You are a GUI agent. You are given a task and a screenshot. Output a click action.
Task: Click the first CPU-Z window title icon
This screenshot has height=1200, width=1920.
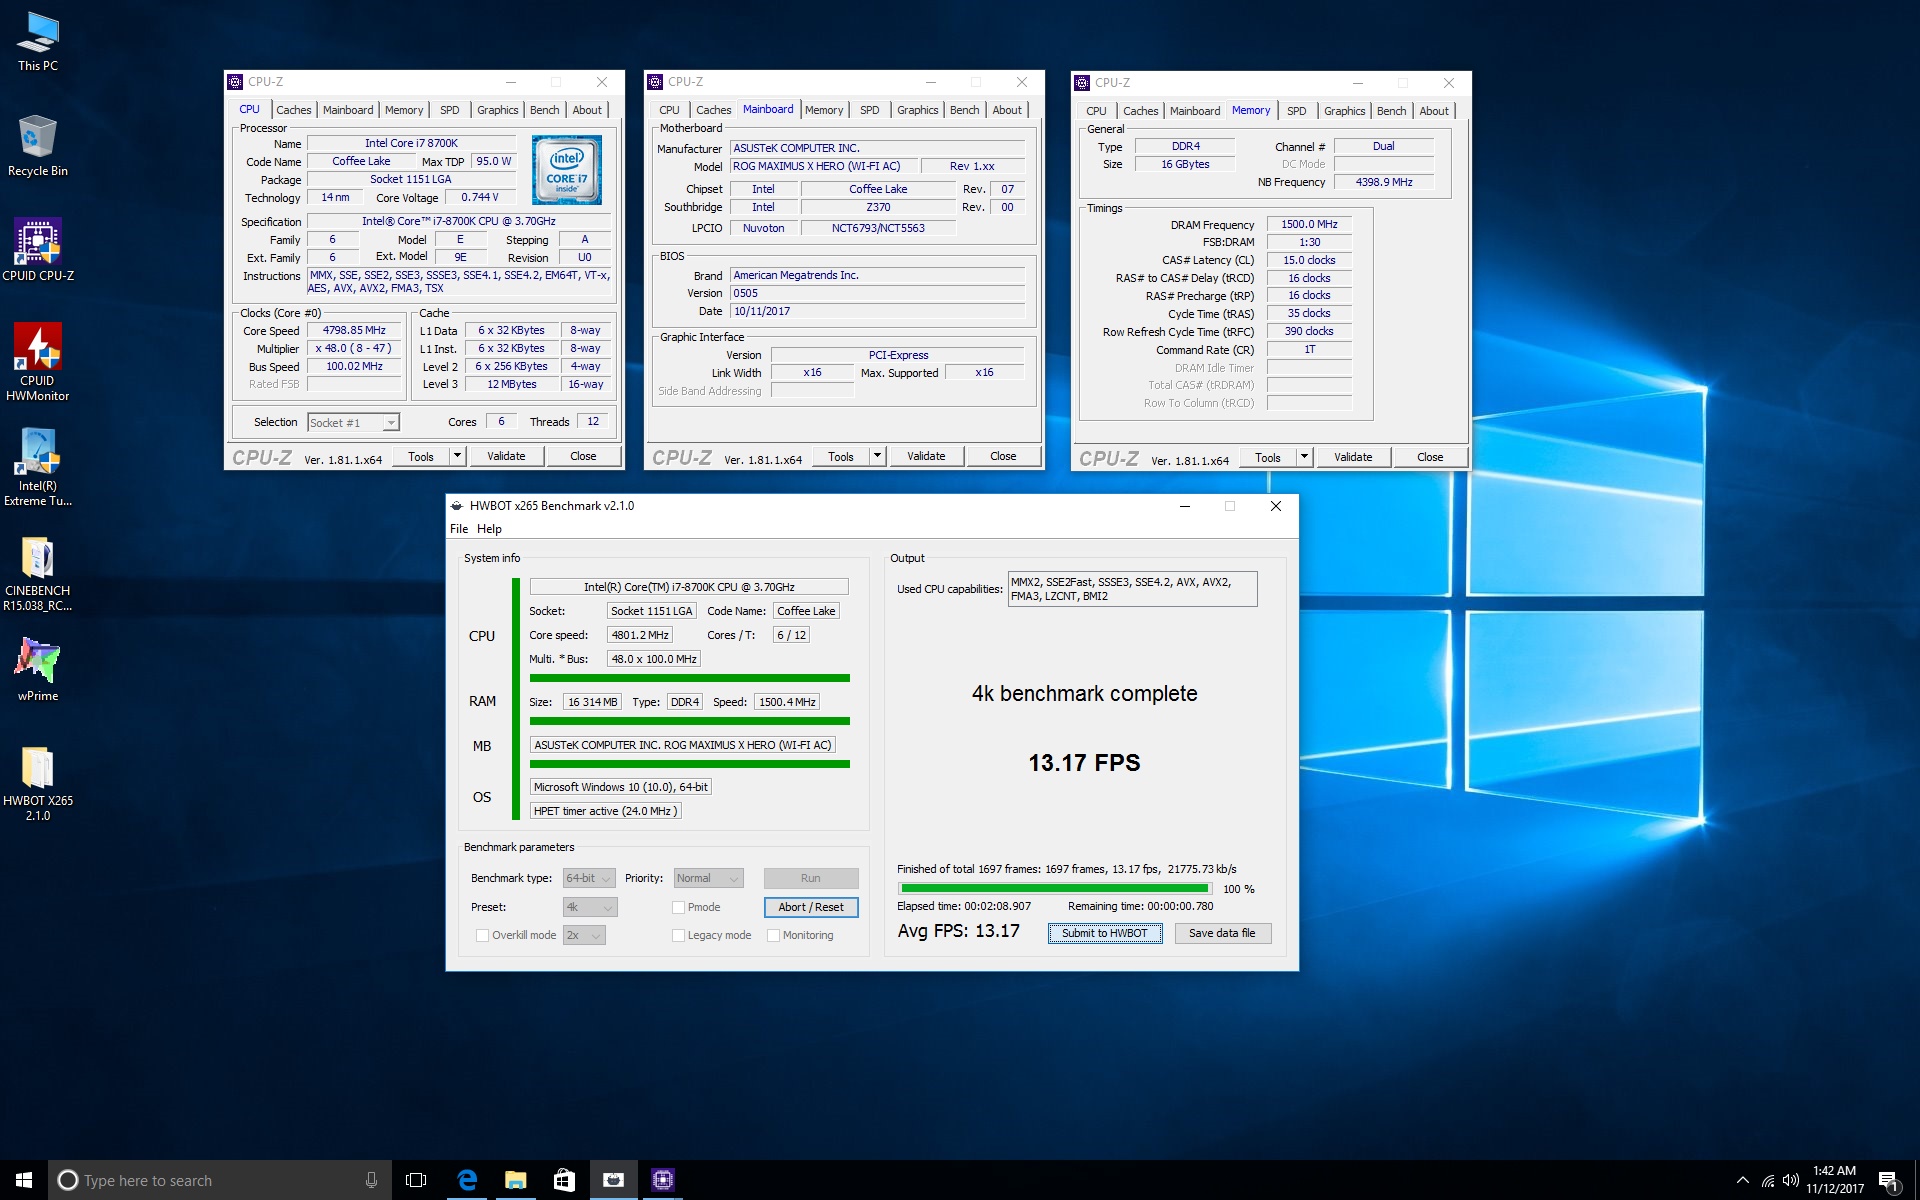coord(235,82)
